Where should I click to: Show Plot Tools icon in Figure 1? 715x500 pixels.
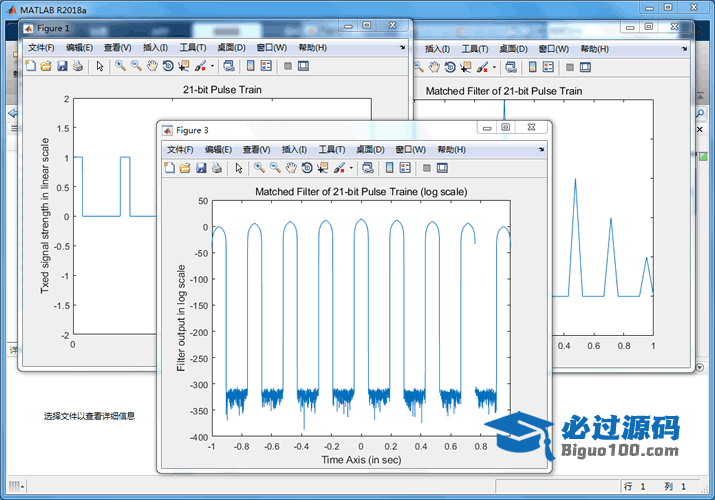(303, 66)
